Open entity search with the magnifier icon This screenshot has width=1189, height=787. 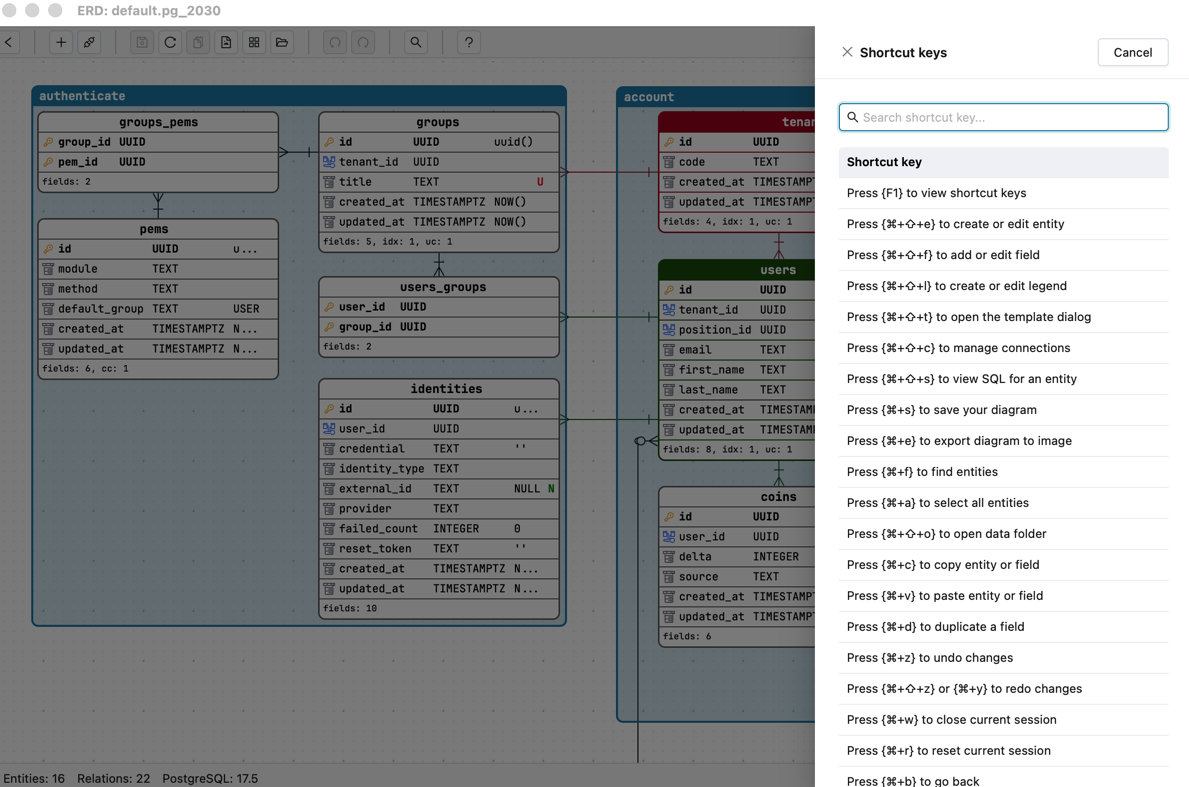[x=416, y=42]
